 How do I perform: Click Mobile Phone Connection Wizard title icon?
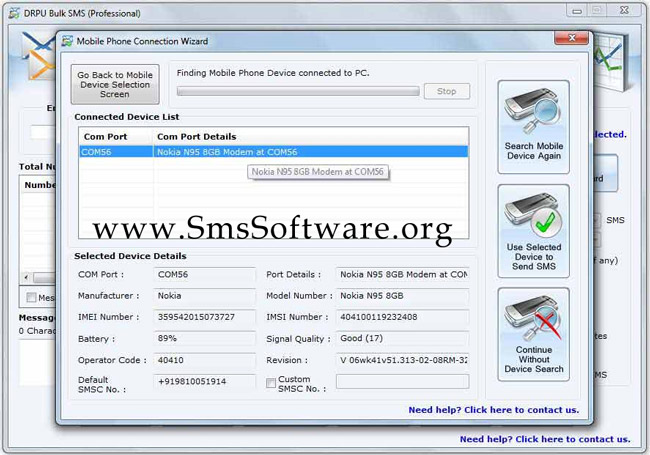(67, 41)
